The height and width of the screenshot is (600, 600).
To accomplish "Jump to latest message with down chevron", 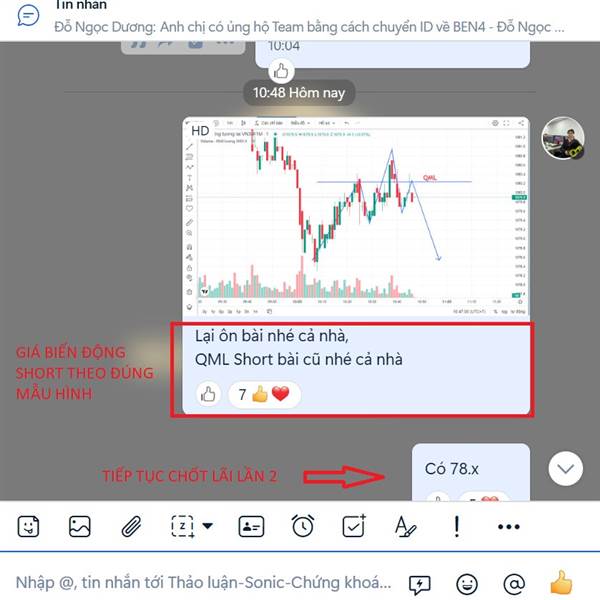I will [x=566, y=468].
